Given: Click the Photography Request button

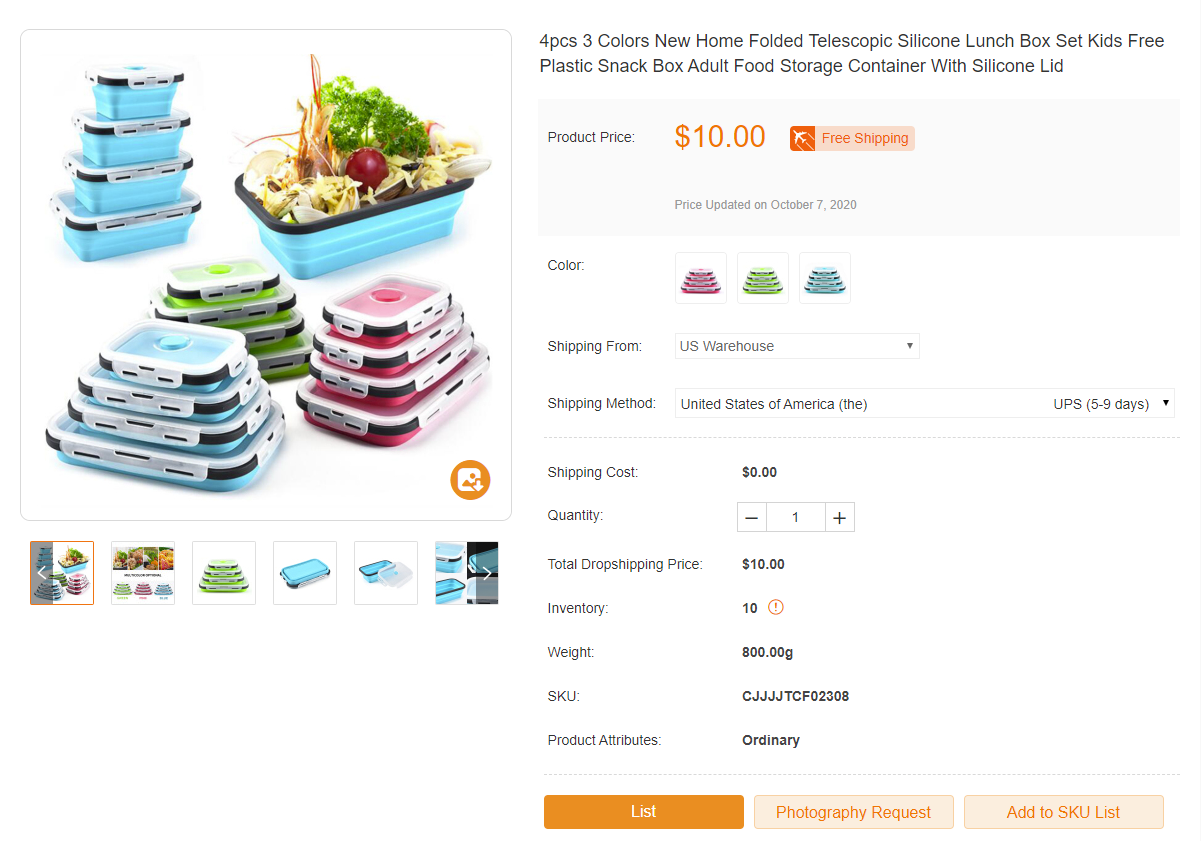Looking at the screenshot, I should click(x=853, y=812).
